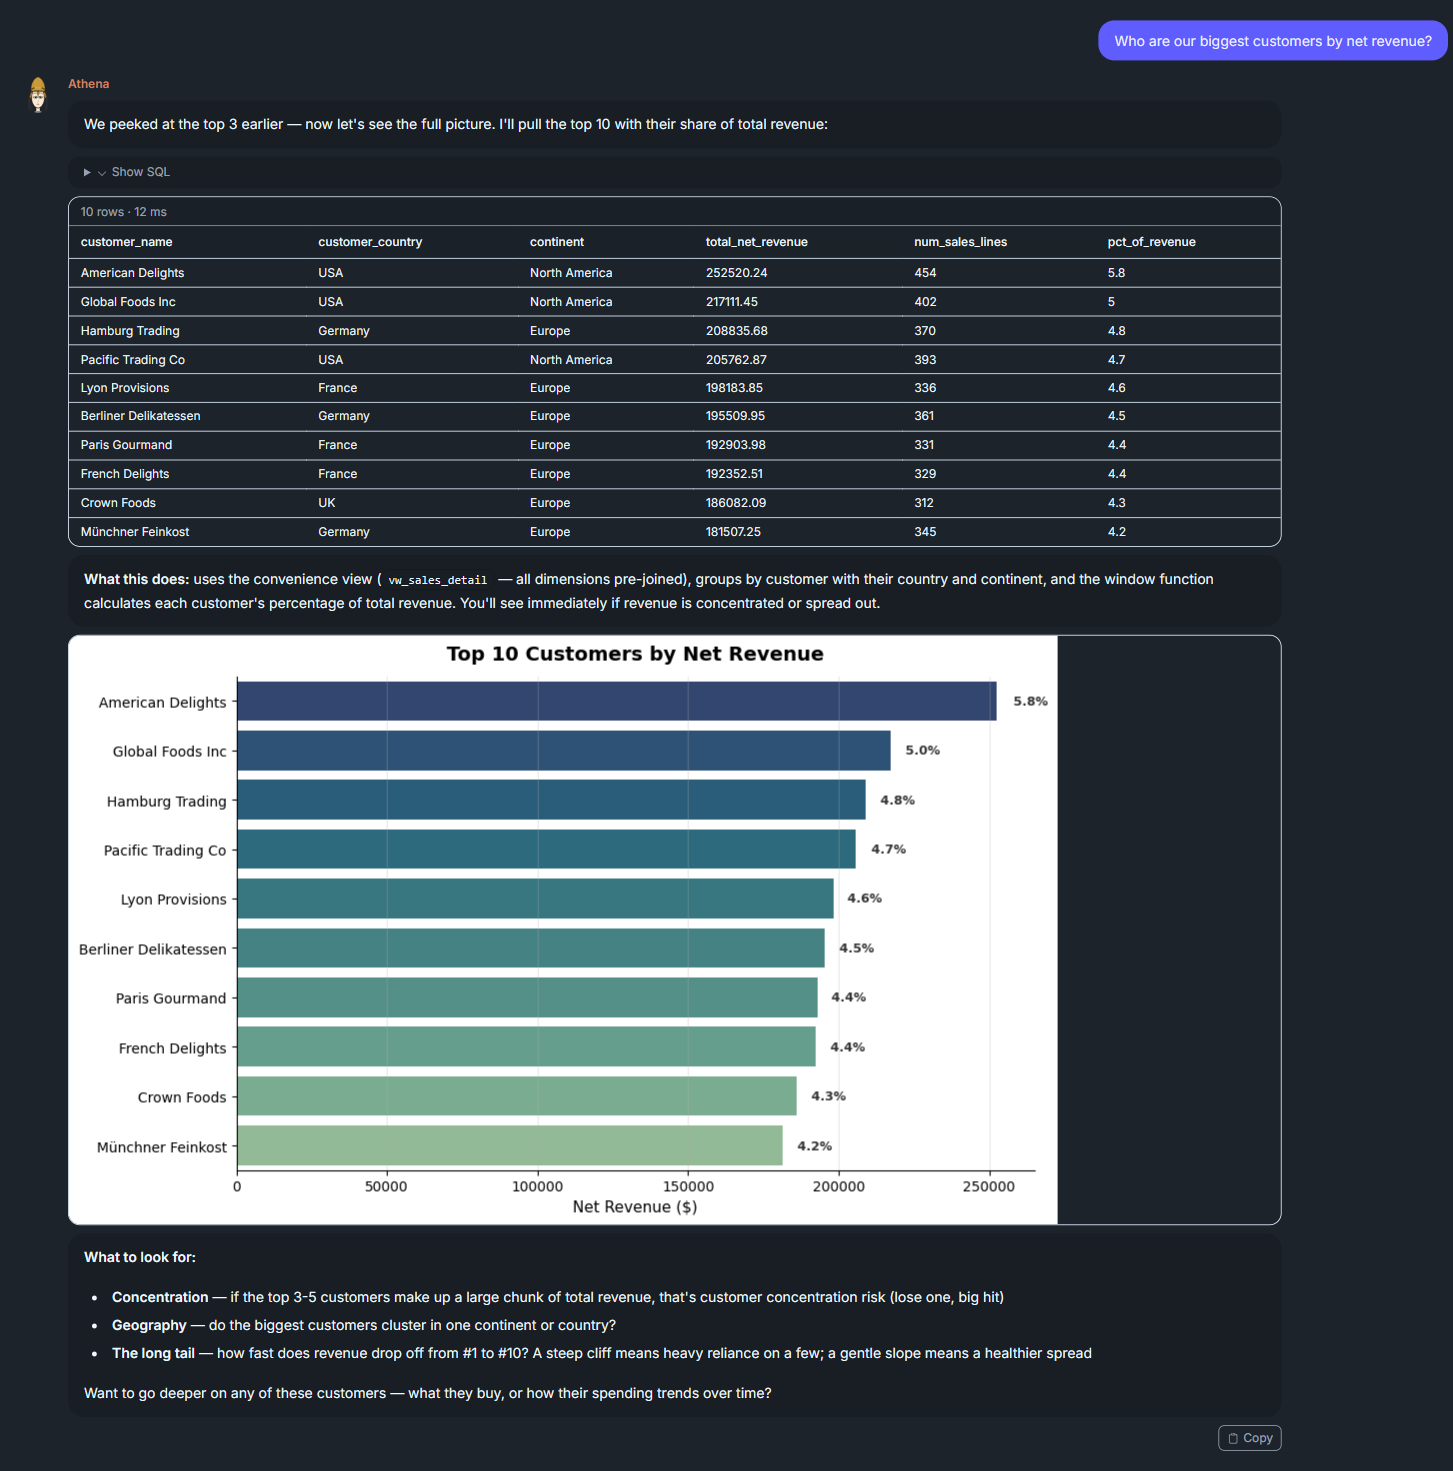Click the Athena sender name

click(x=89, y=84)
